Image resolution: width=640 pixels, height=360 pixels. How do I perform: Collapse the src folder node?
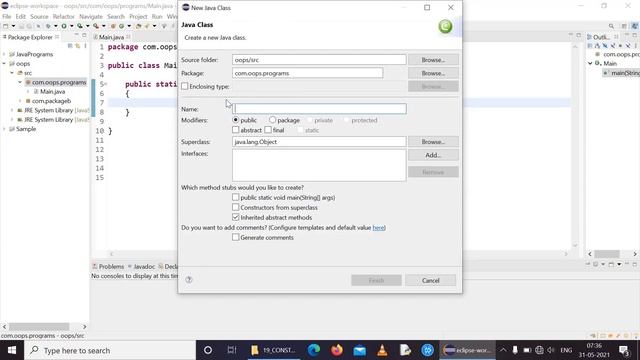click(x=12, y=73)
